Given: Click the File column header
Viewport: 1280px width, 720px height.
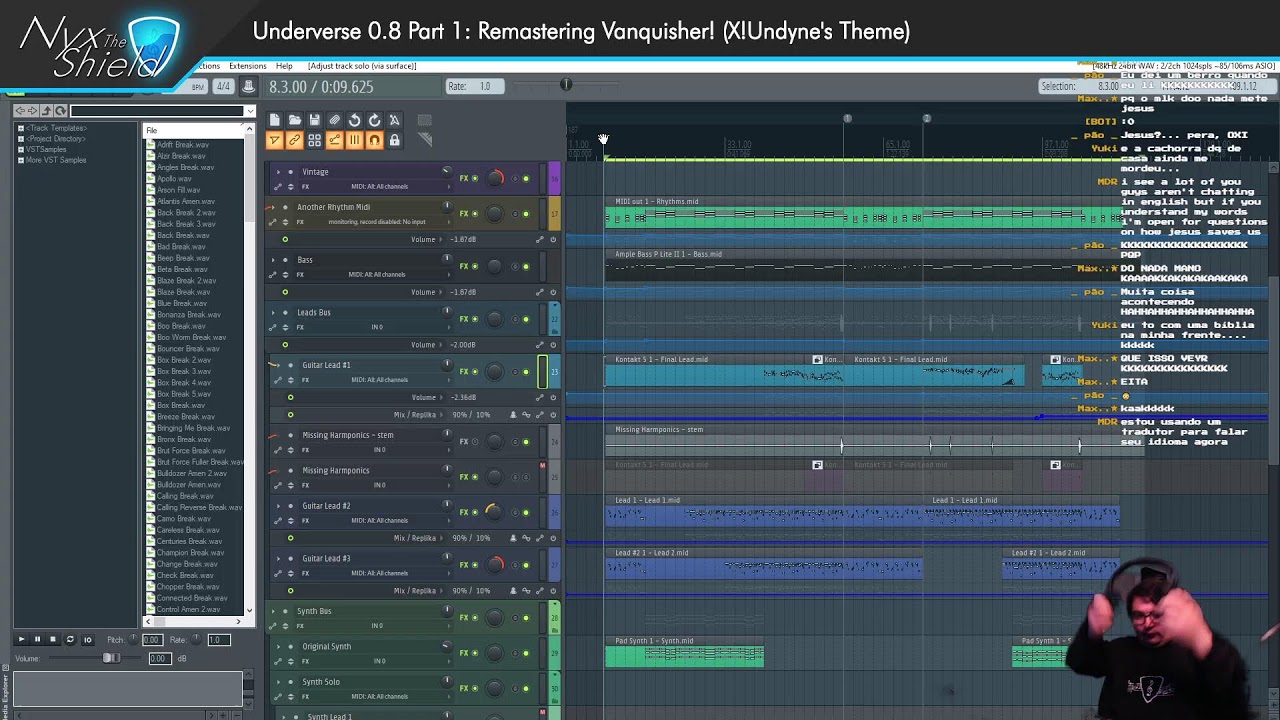Looking at the screenshot, I should [193, 130].
